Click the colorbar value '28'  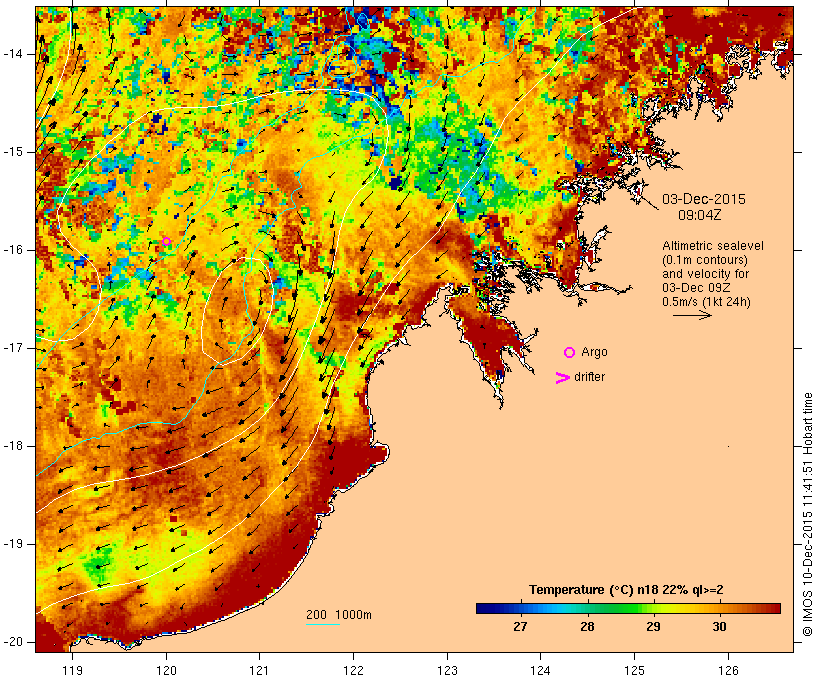587,627
